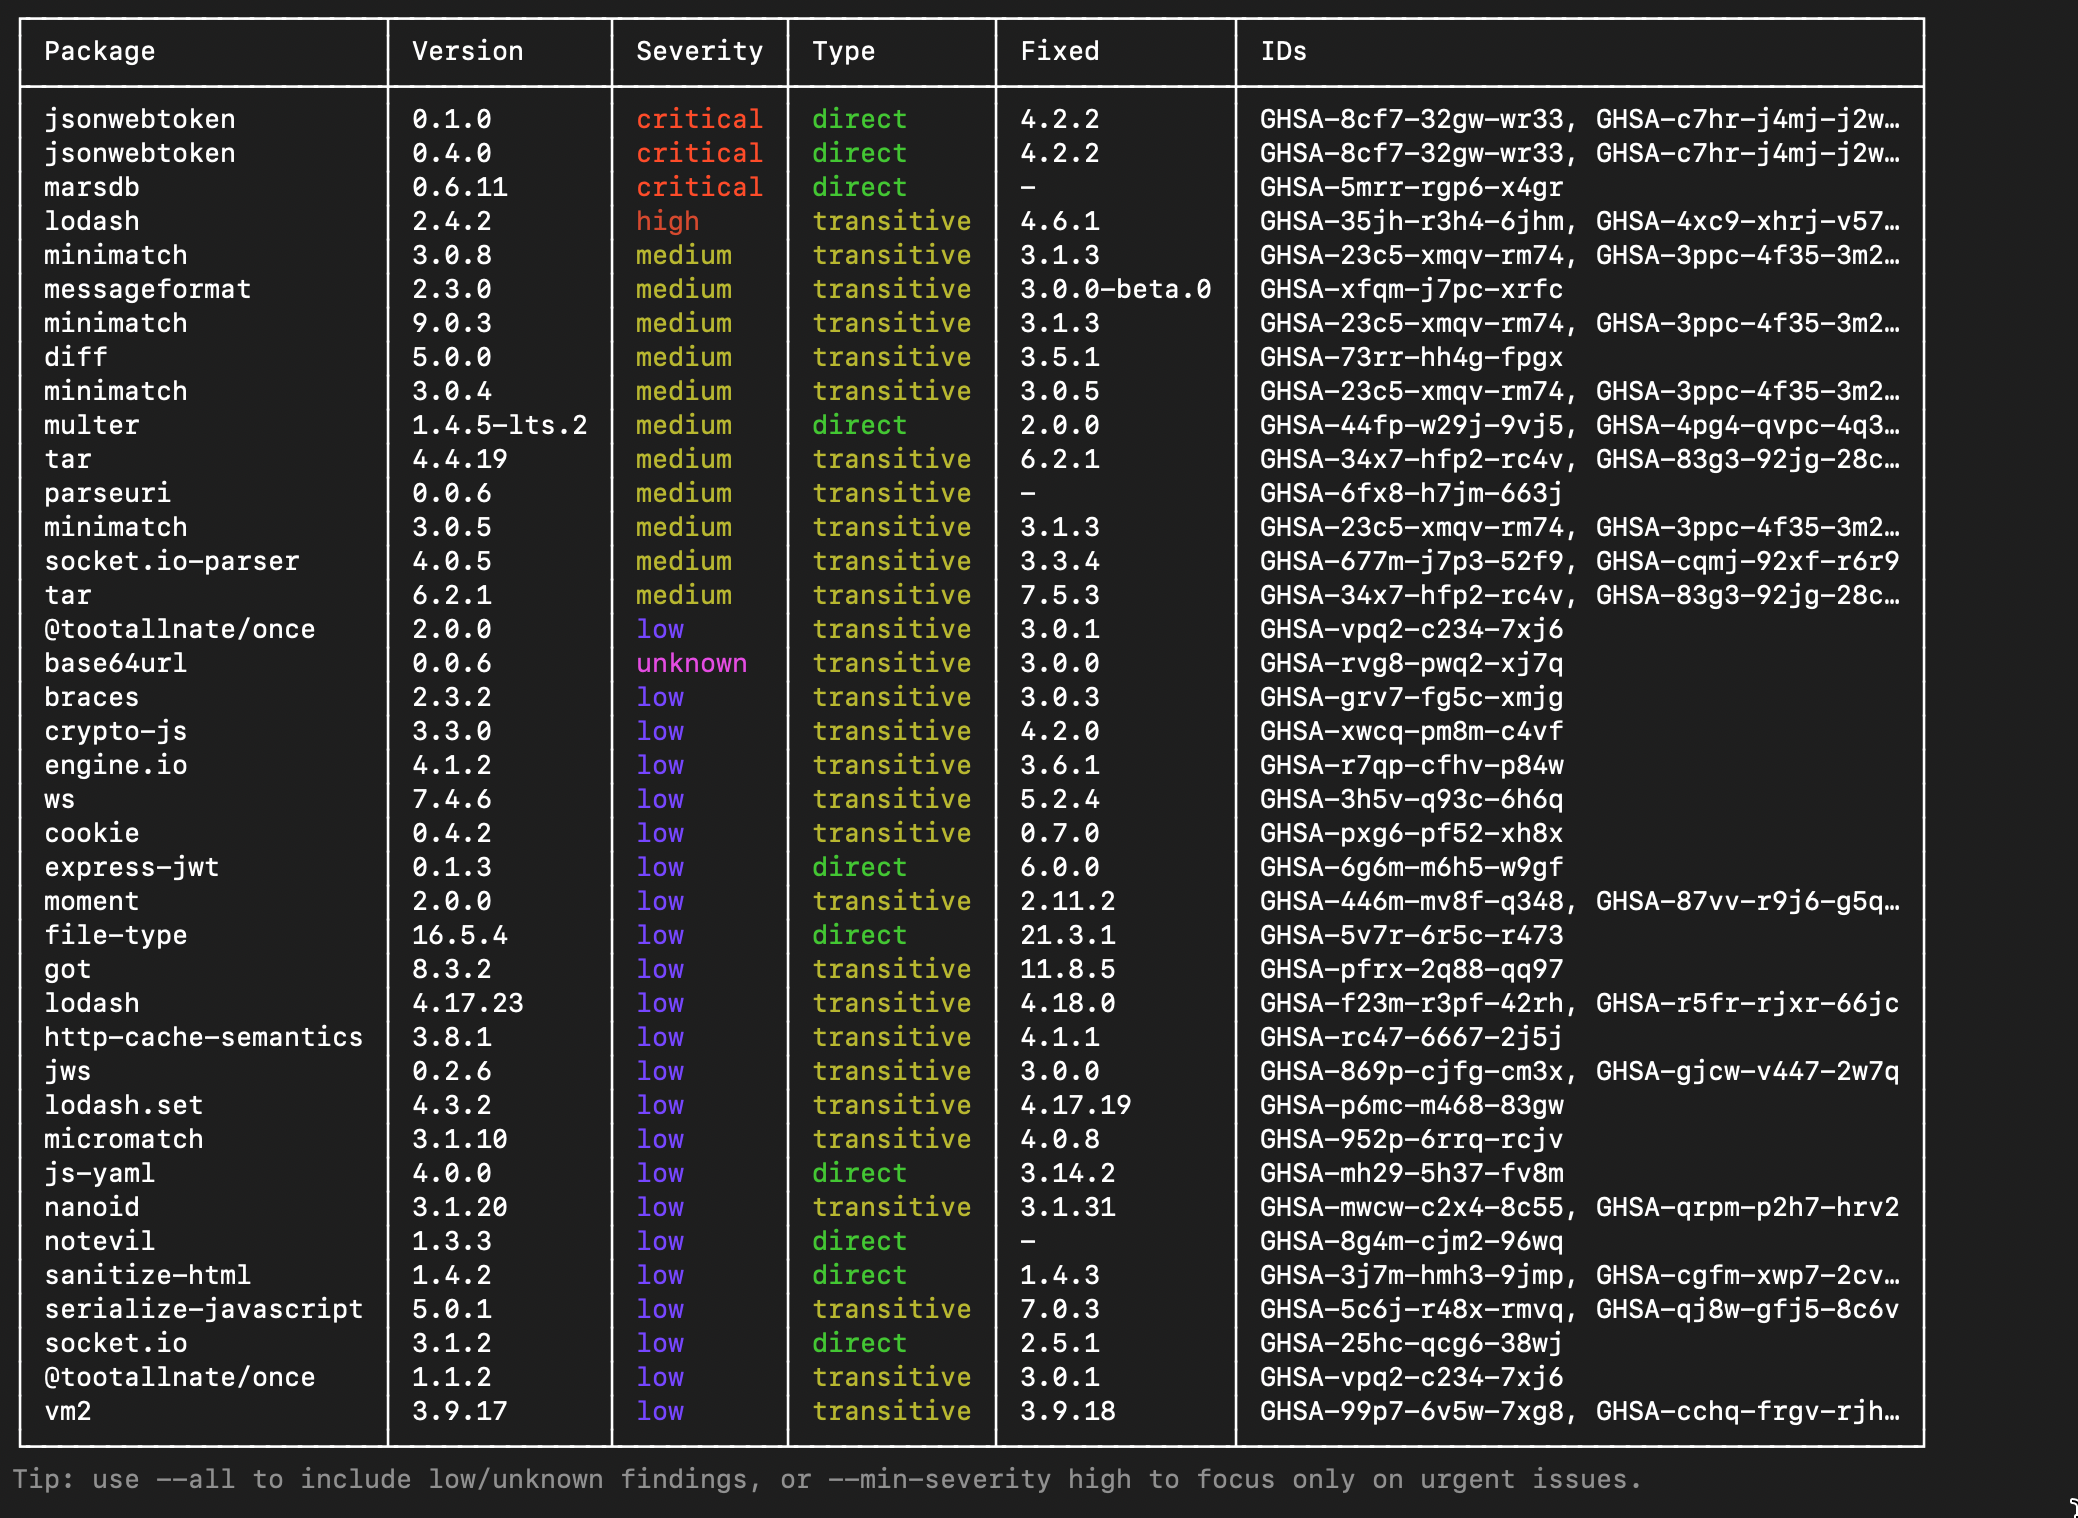Select the moment package name
The image size is (2078, 1518).
pyautogui.click(x=92, y=901)
